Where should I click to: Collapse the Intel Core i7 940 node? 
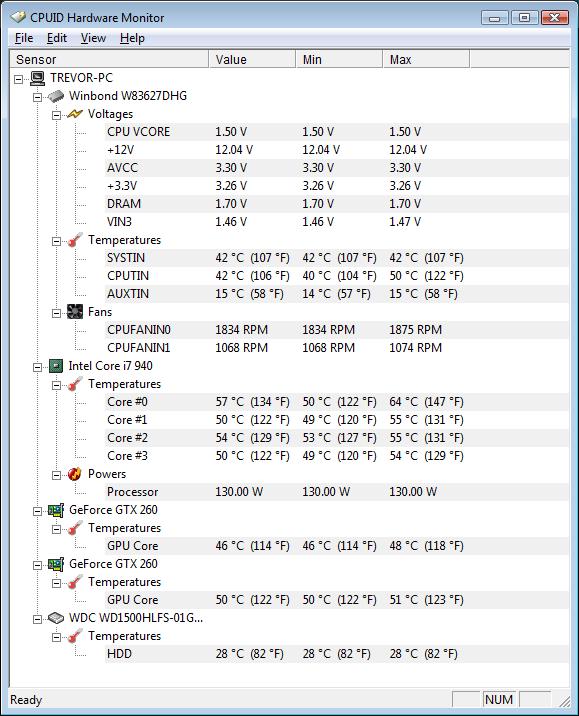(37, 368)
